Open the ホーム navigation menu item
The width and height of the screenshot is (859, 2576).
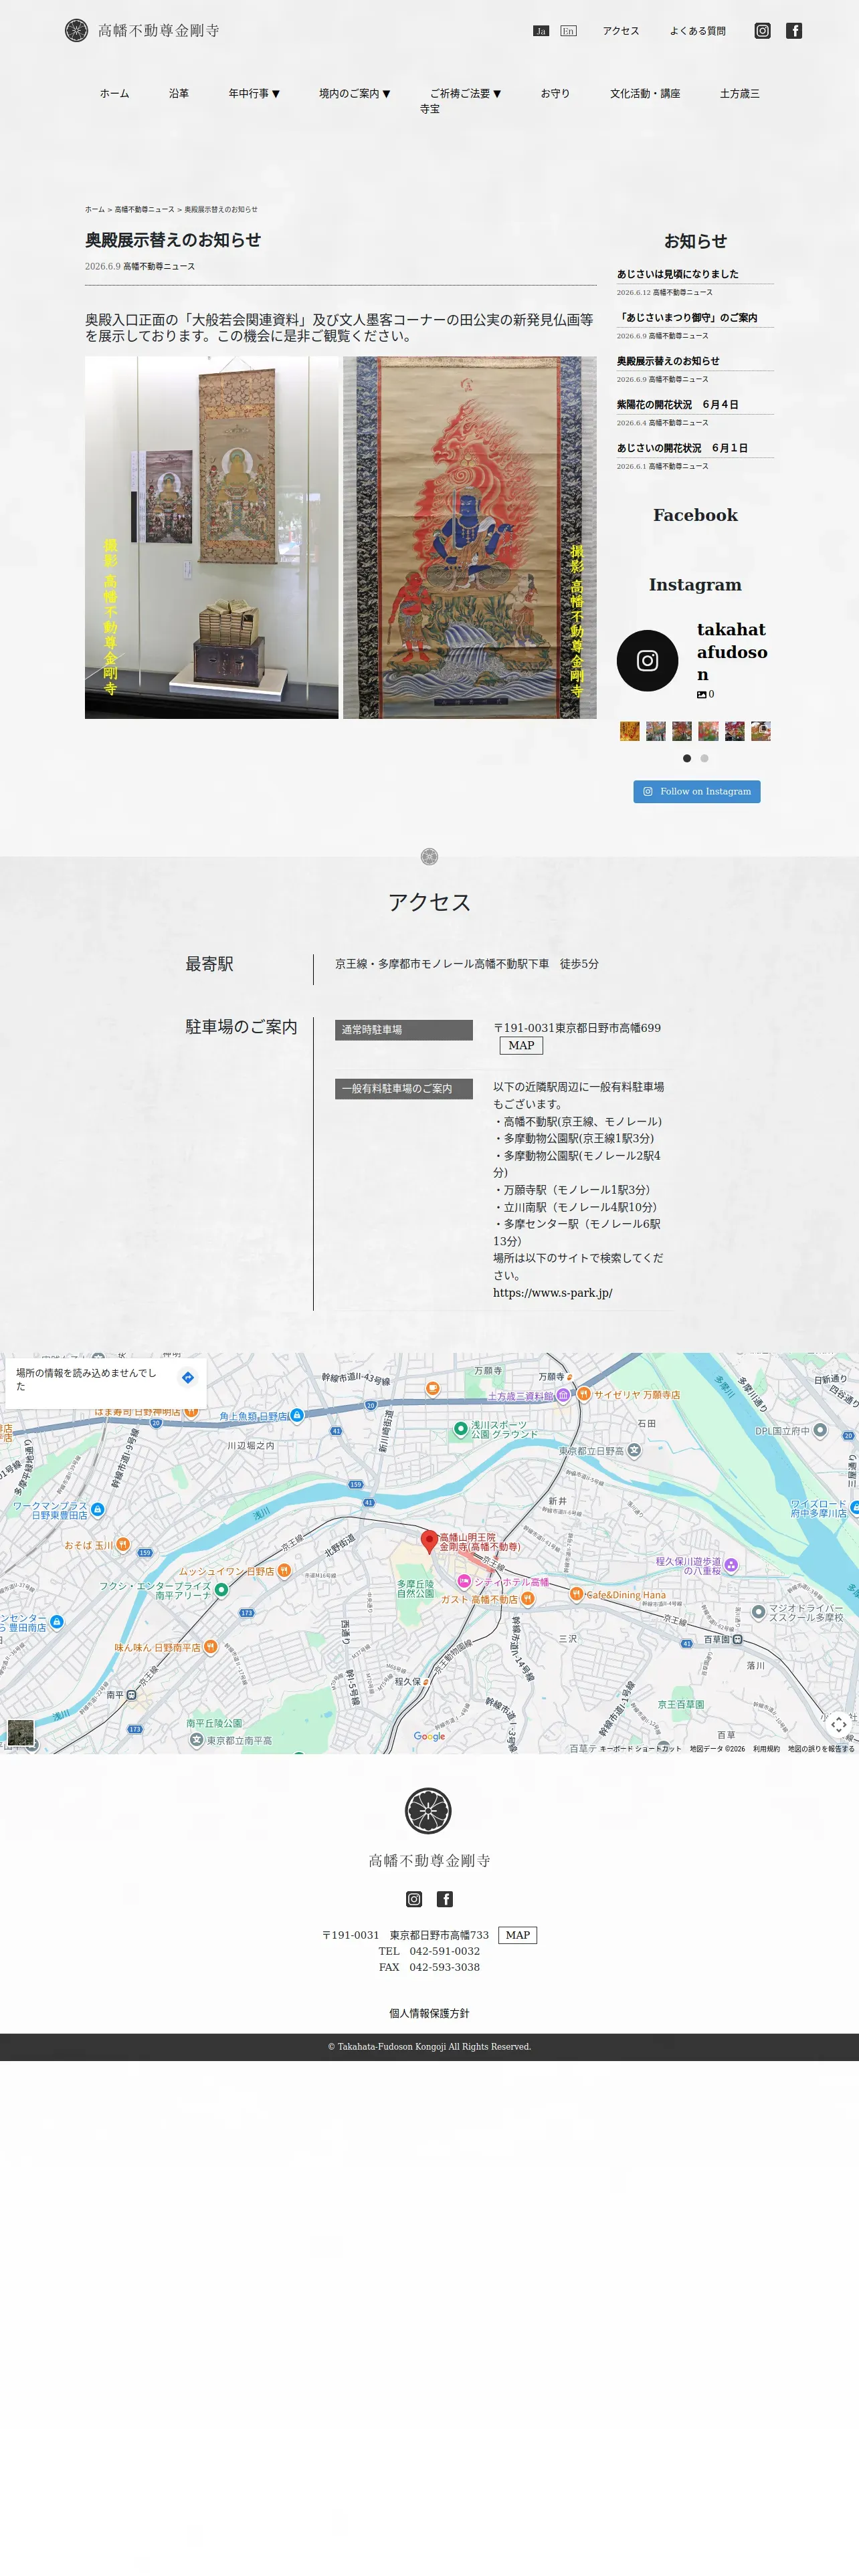(114, 93)
